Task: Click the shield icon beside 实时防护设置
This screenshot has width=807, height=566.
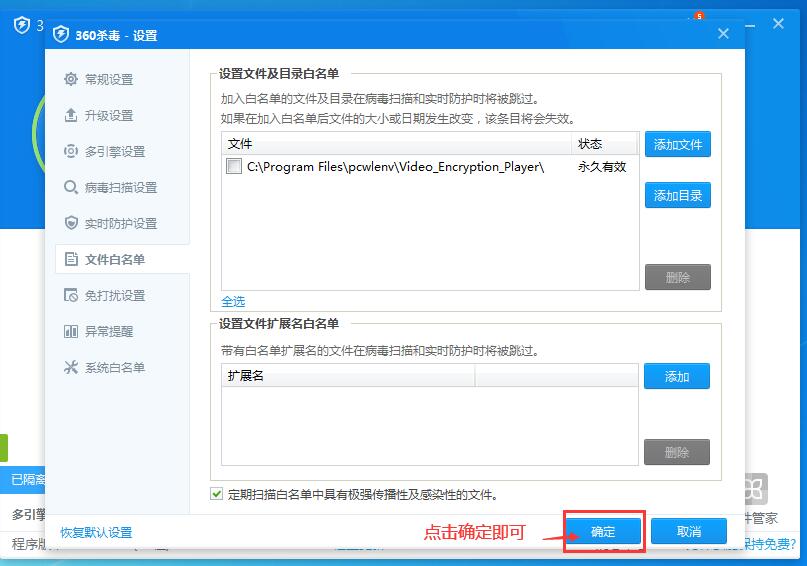Action: click(x=71, y=223)
